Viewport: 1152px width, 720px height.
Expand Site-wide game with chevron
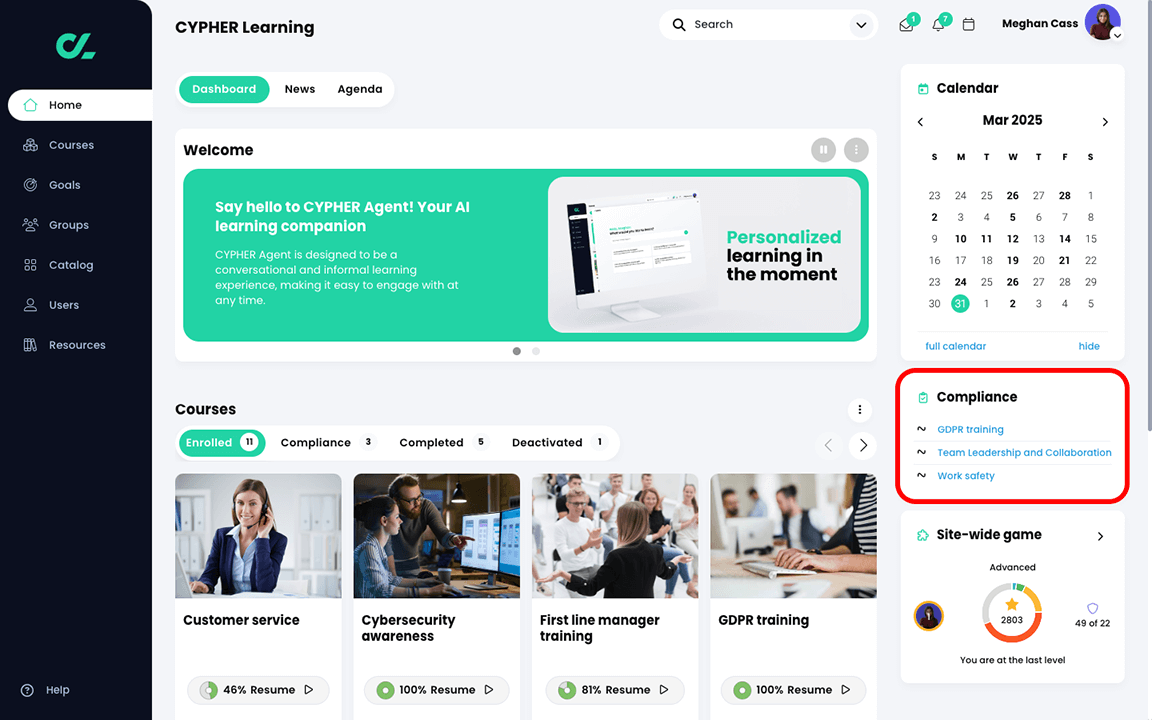1100,536
